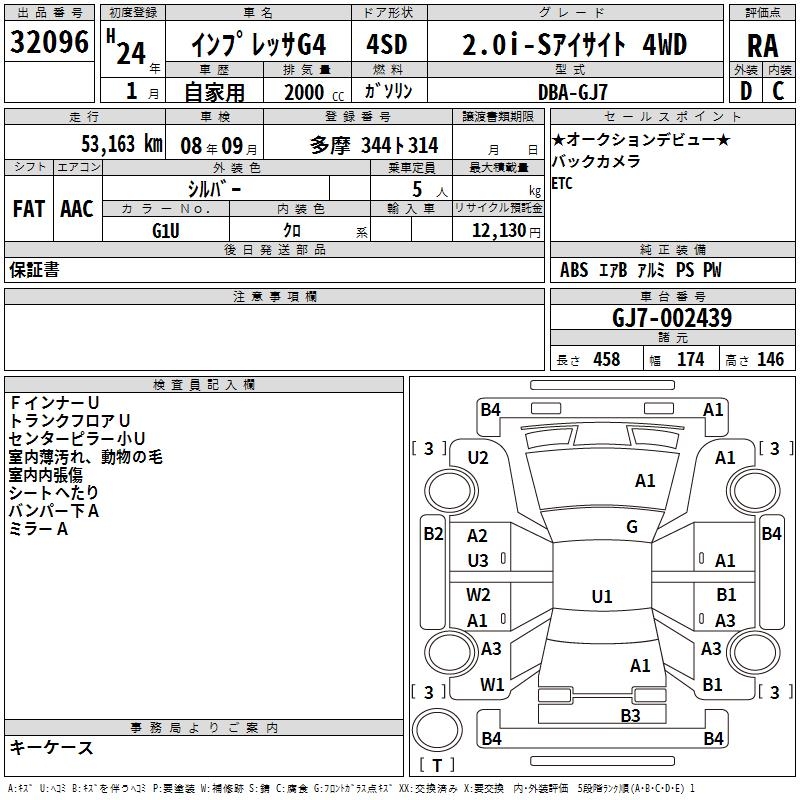Click chassis number GJ7-002439
Image resolution: width=800 pixels, height=800 pixels.
(x=672, y=317)
